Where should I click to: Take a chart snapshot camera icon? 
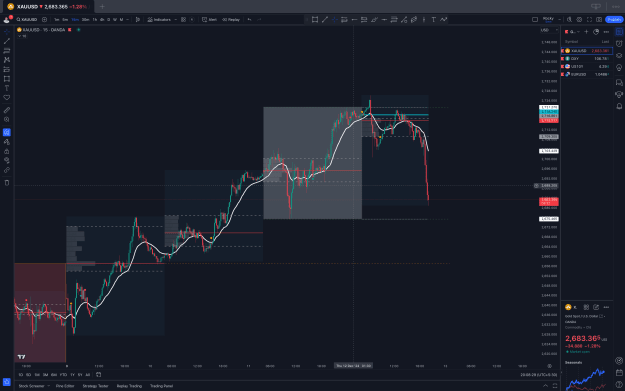pos(599,20)
